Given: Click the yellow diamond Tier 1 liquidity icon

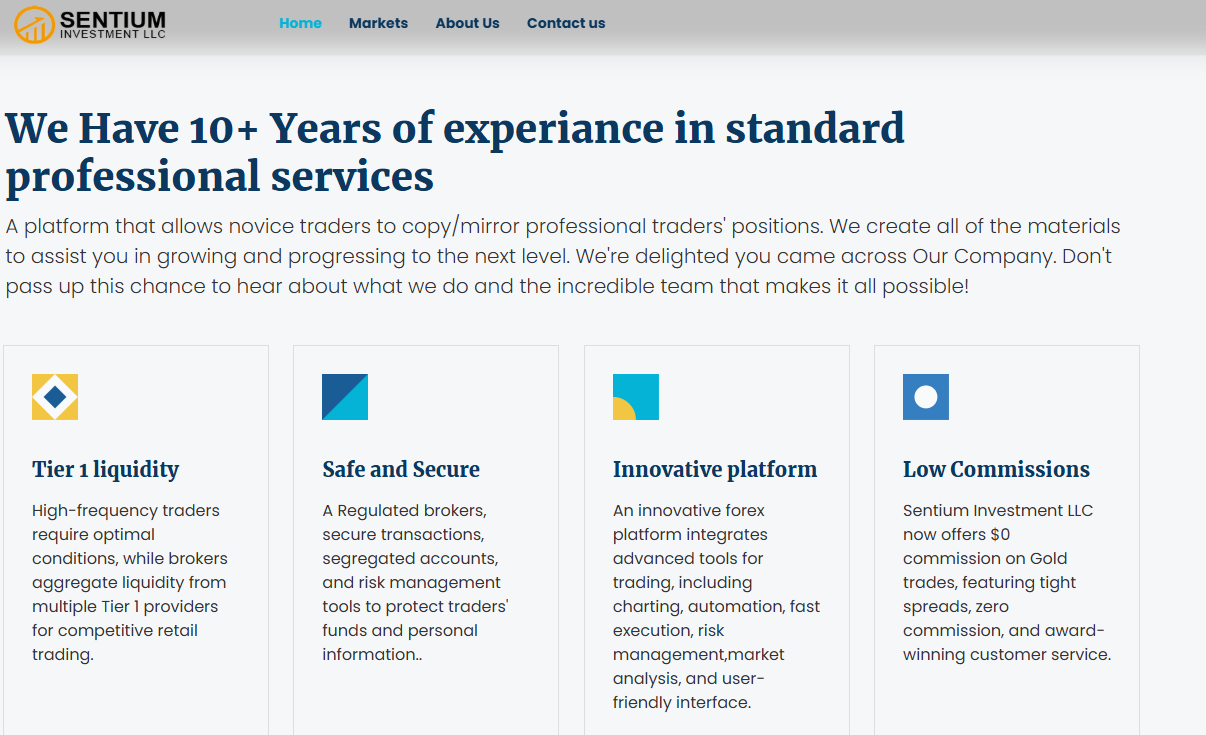Looking at the screenshot, I should (55, 397).
